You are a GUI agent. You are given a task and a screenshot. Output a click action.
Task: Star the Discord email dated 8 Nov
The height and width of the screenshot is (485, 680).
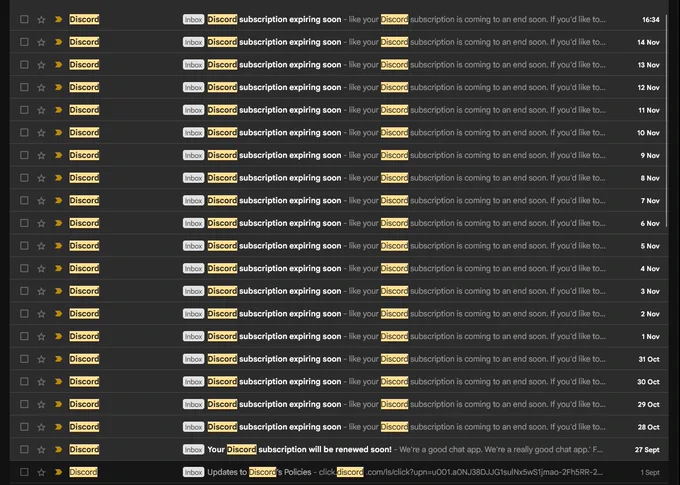click(x=41, y=178)
